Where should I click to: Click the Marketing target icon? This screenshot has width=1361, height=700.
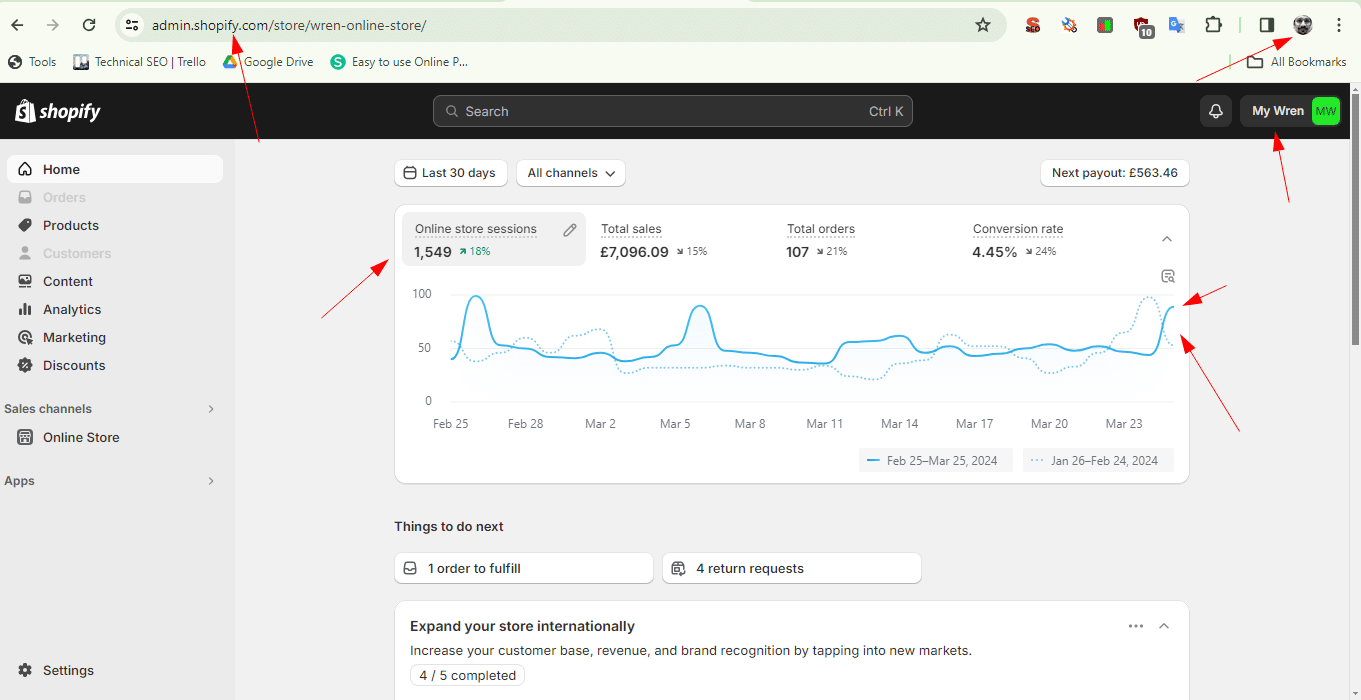pos(25,337)
